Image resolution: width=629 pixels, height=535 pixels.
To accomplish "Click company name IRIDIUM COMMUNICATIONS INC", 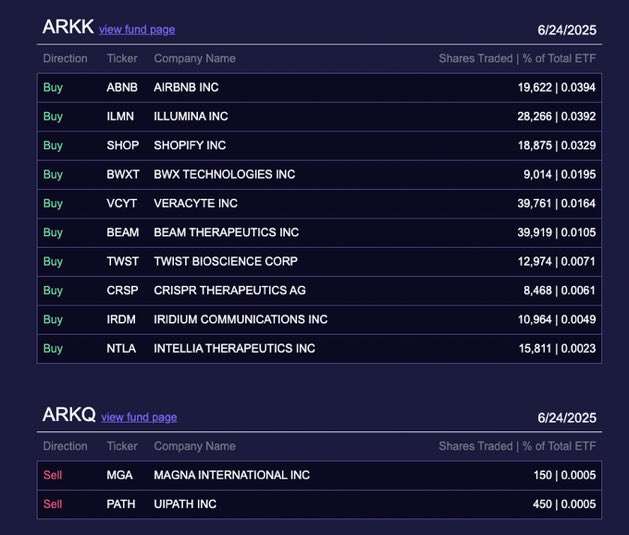I will (241, 320).
